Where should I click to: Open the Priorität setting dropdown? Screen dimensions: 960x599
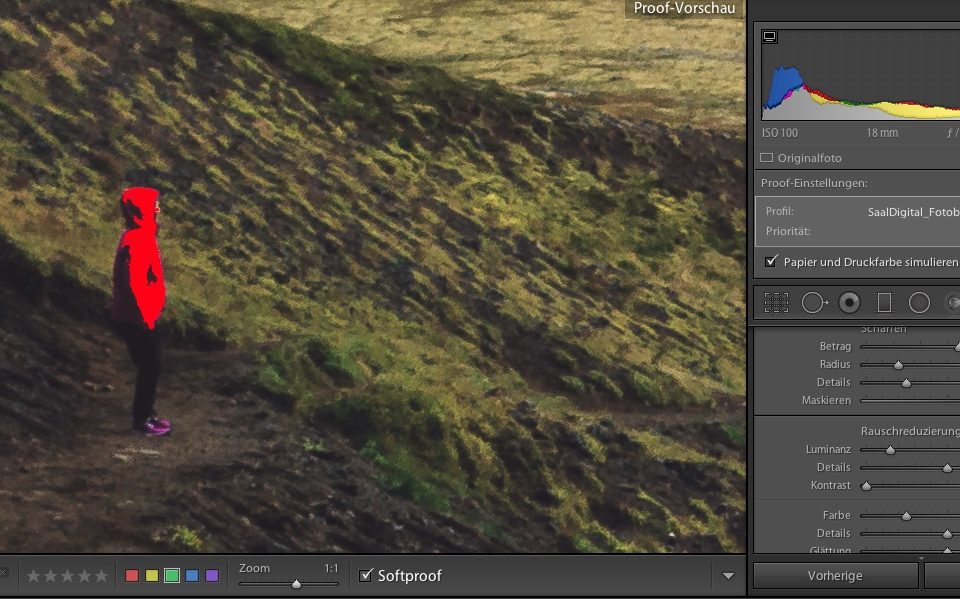[x=900, y=231]
